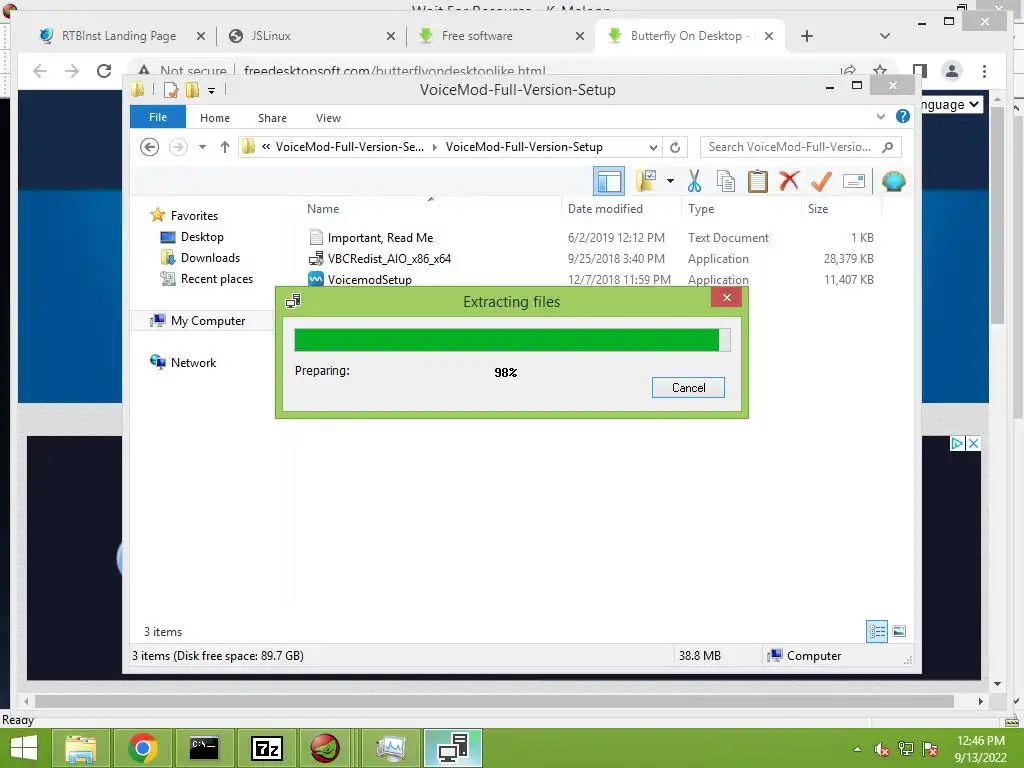Close the Butterfly On Desktop tab
The image size is (1024, 768).
tap(769, 36)
